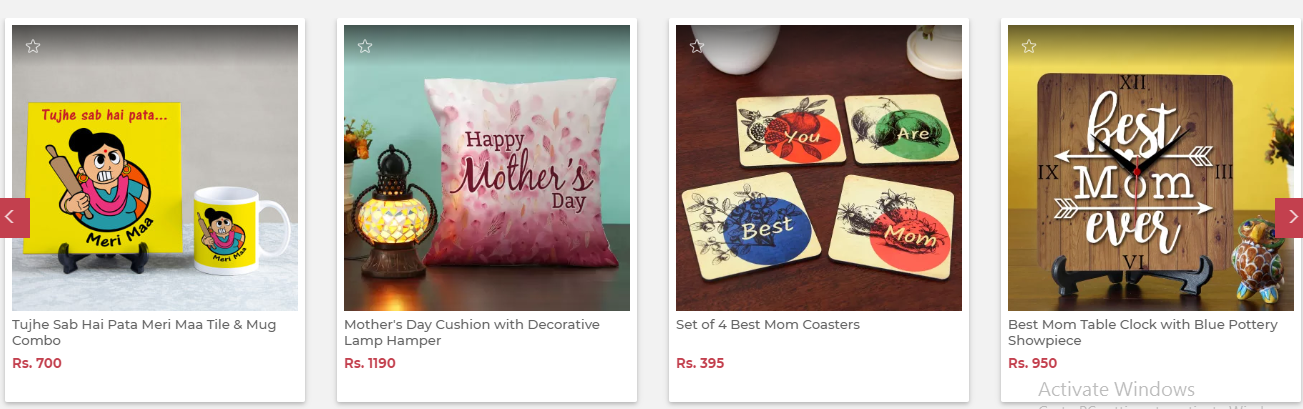This screenshot has height=409, width=1303.
Task: Star the Best Mom Table Clock item
Action: (x=1029, y=46)
